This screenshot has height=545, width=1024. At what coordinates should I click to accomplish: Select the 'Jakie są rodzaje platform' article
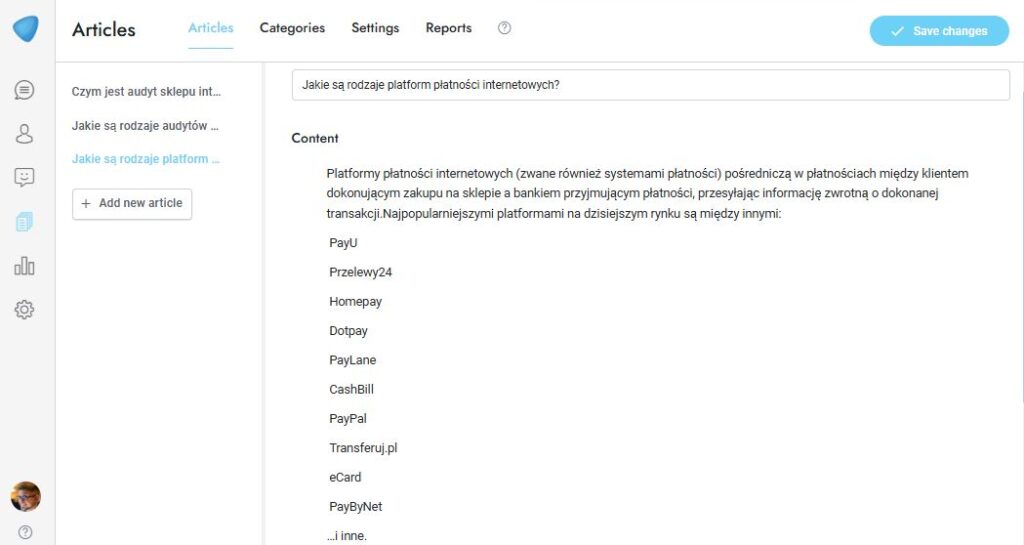coord(146,159)
